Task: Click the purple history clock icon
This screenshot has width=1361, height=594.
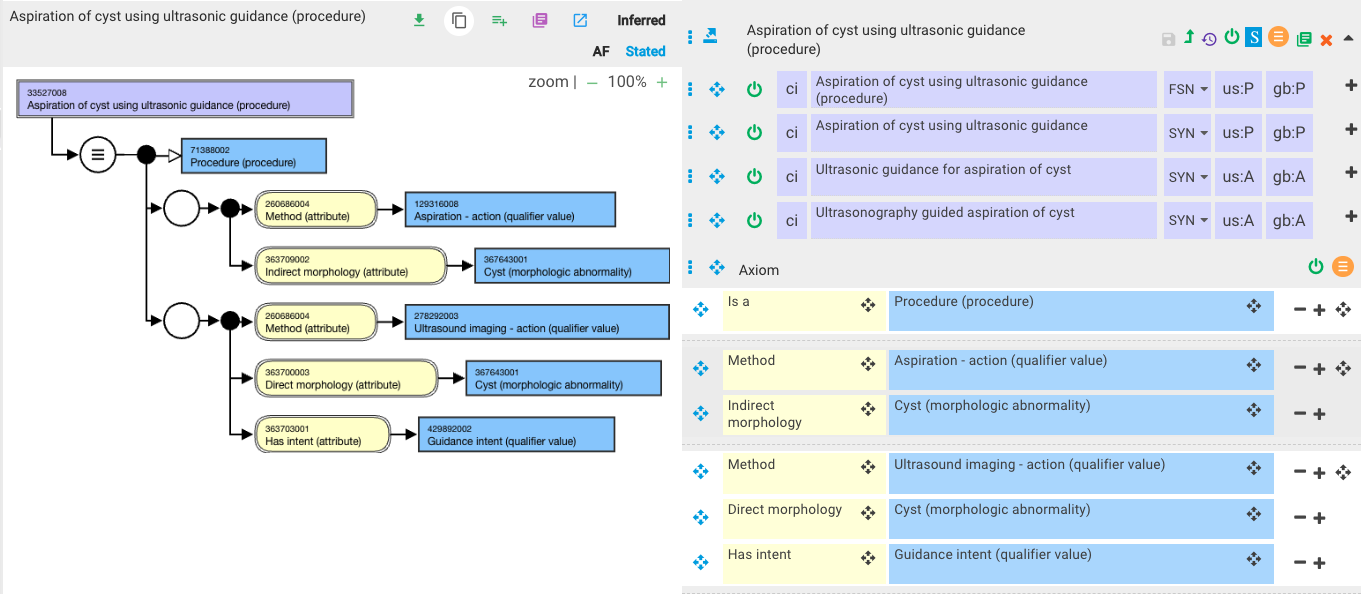Action: coord(1210,39)
